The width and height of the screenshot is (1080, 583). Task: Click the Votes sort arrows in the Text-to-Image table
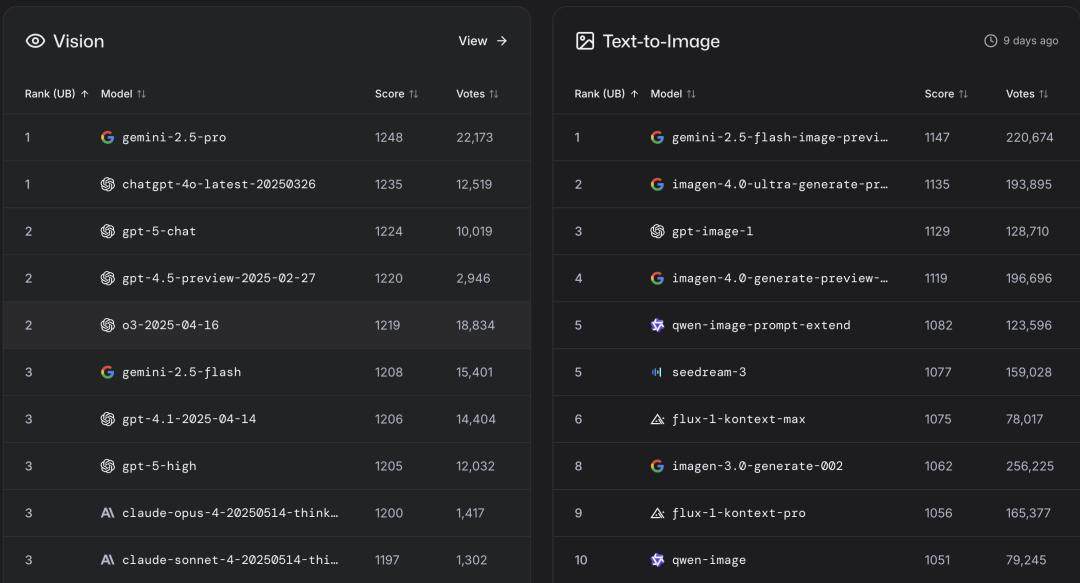1043,94
